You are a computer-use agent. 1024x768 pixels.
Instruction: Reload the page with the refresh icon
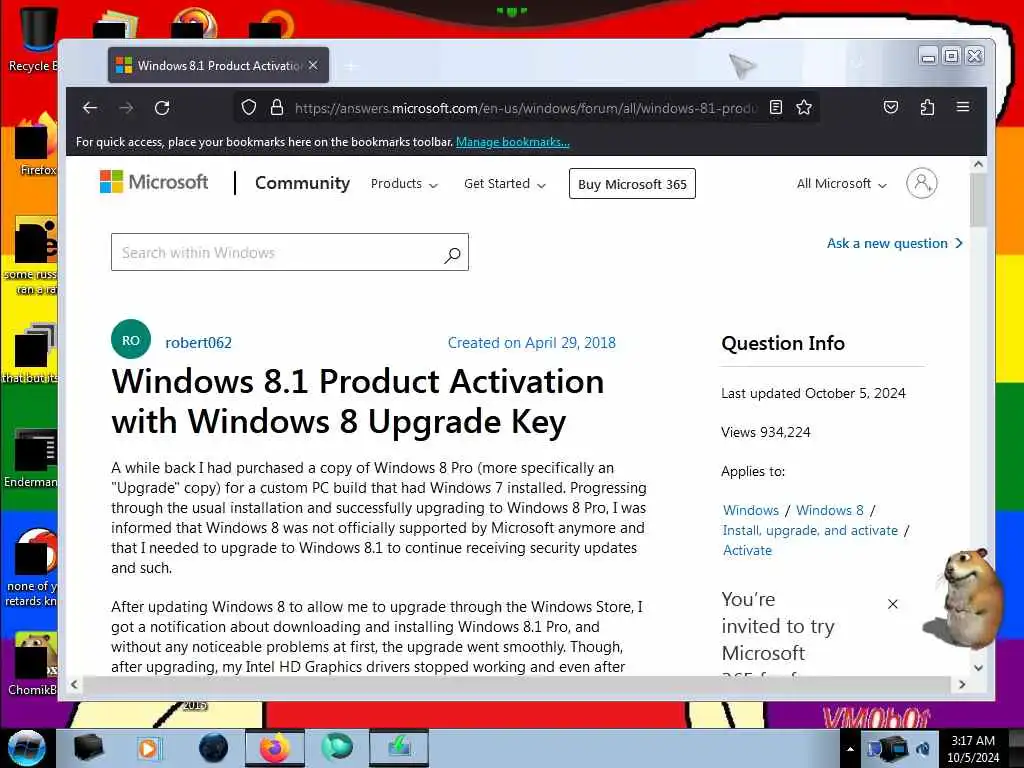tap(162, 108)
